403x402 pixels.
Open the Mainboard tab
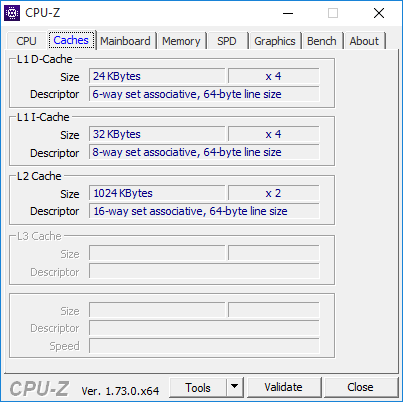coord(126,41)
